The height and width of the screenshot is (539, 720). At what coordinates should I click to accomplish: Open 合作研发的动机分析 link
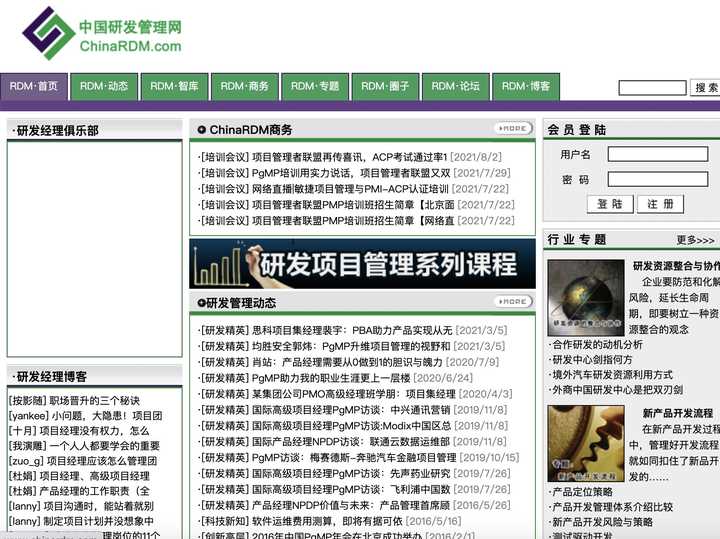[x=596, y=344]
